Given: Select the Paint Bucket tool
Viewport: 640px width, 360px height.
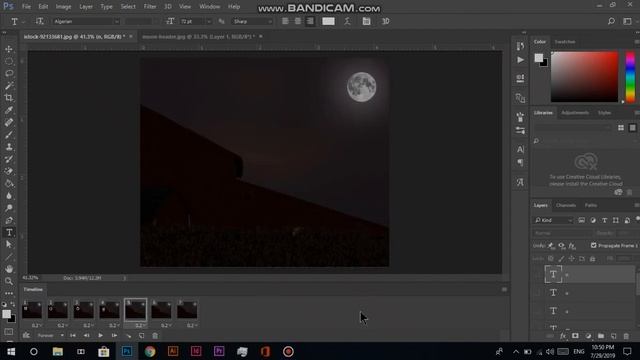Looking at the screenshot, I should point(9,184).
